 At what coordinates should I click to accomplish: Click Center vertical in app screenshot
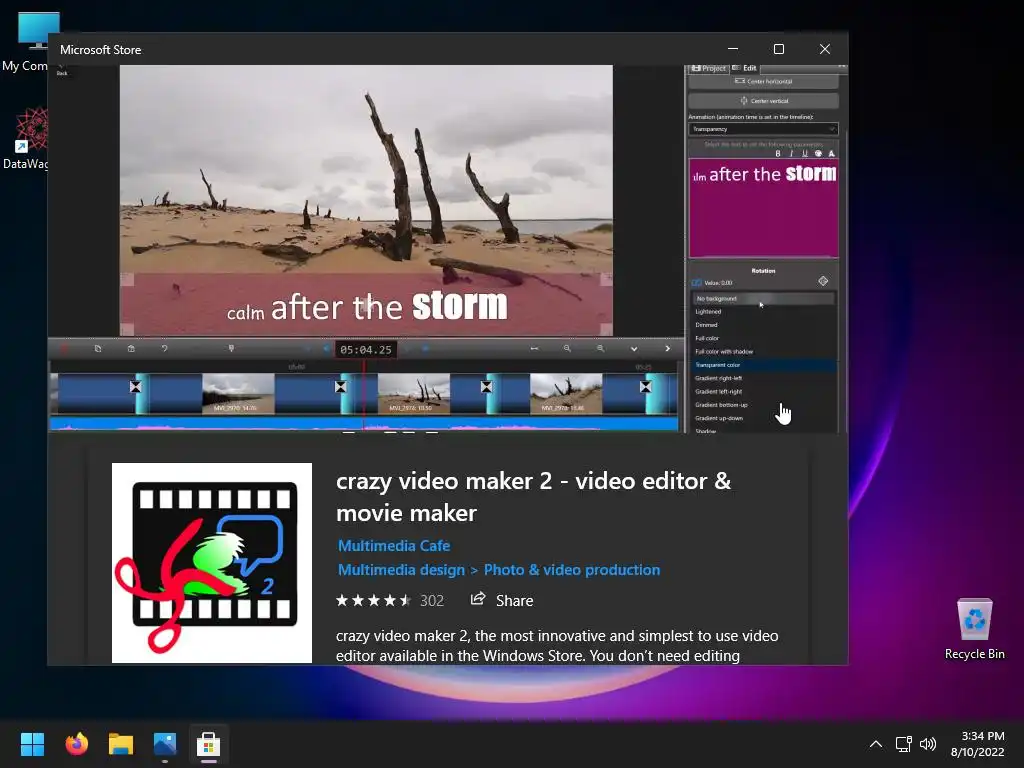click(763, 101)
